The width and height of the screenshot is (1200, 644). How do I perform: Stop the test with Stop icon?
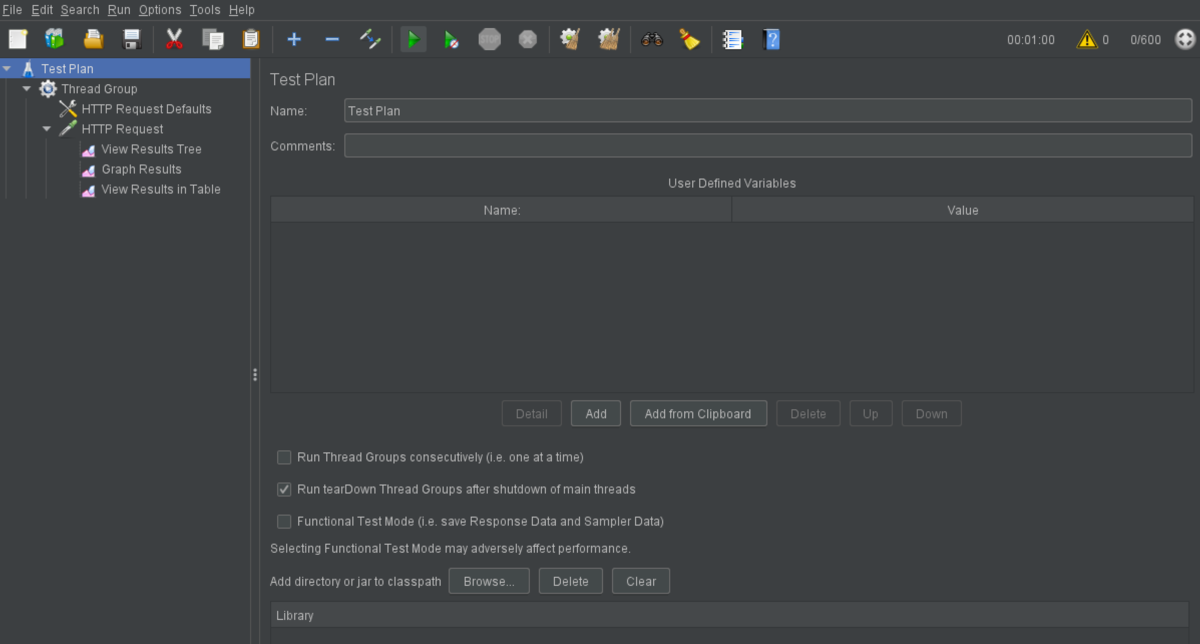(489, 39)
